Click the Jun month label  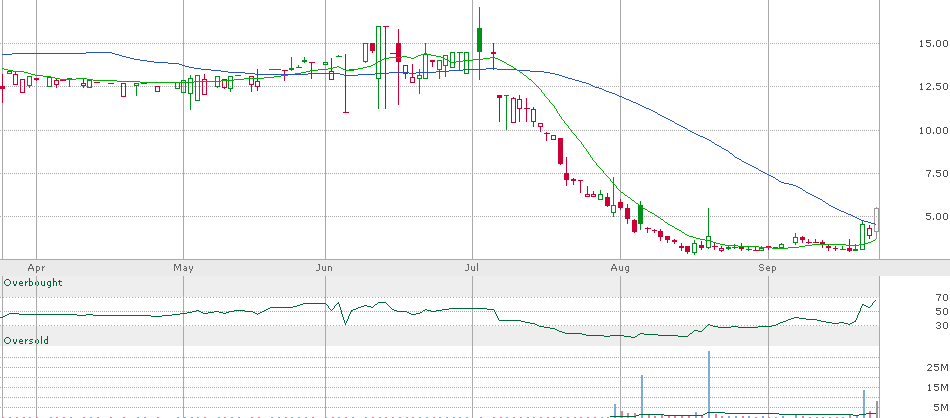[325, 267]
